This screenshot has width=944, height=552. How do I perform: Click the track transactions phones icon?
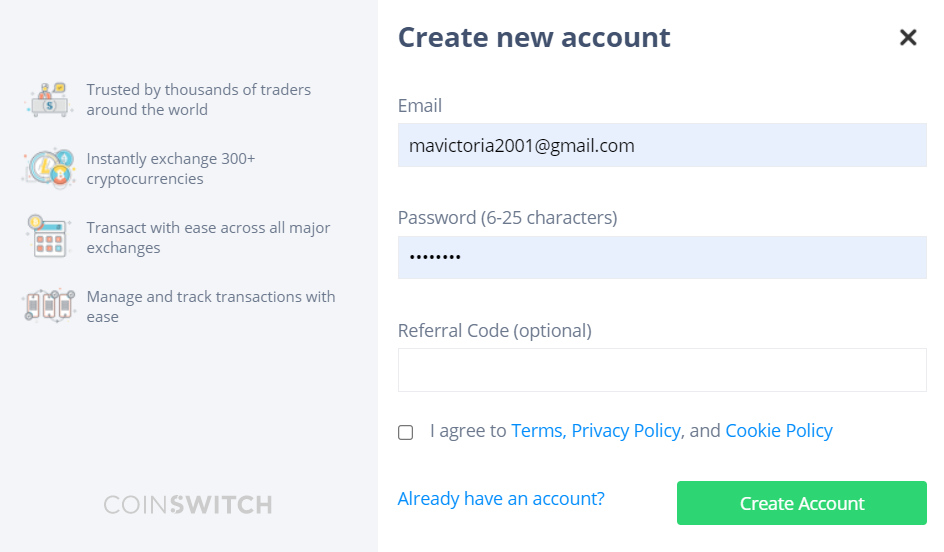(49, 306)
